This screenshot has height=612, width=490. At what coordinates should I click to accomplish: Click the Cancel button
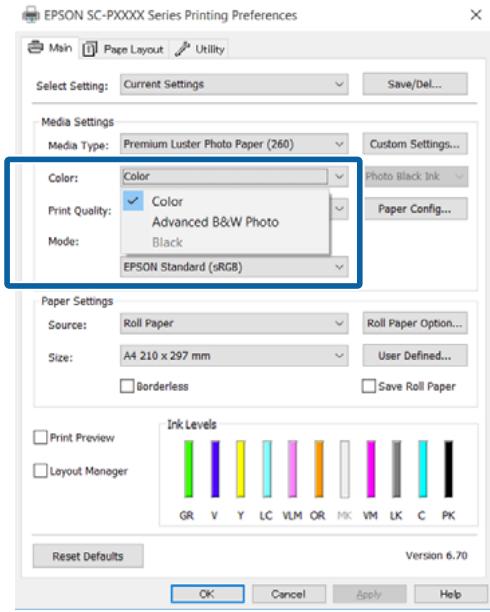coord(289,594)
